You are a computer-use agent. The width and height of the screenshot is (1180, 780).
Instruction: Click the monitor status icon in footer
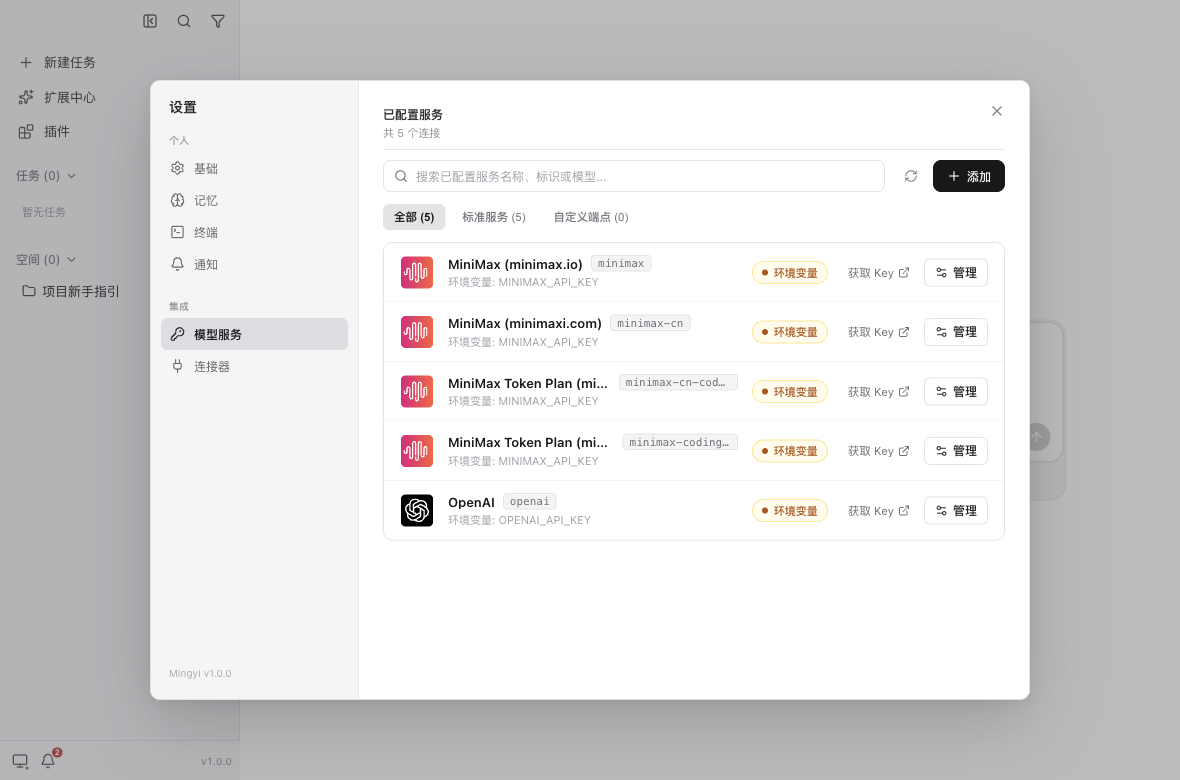point(20,761)
